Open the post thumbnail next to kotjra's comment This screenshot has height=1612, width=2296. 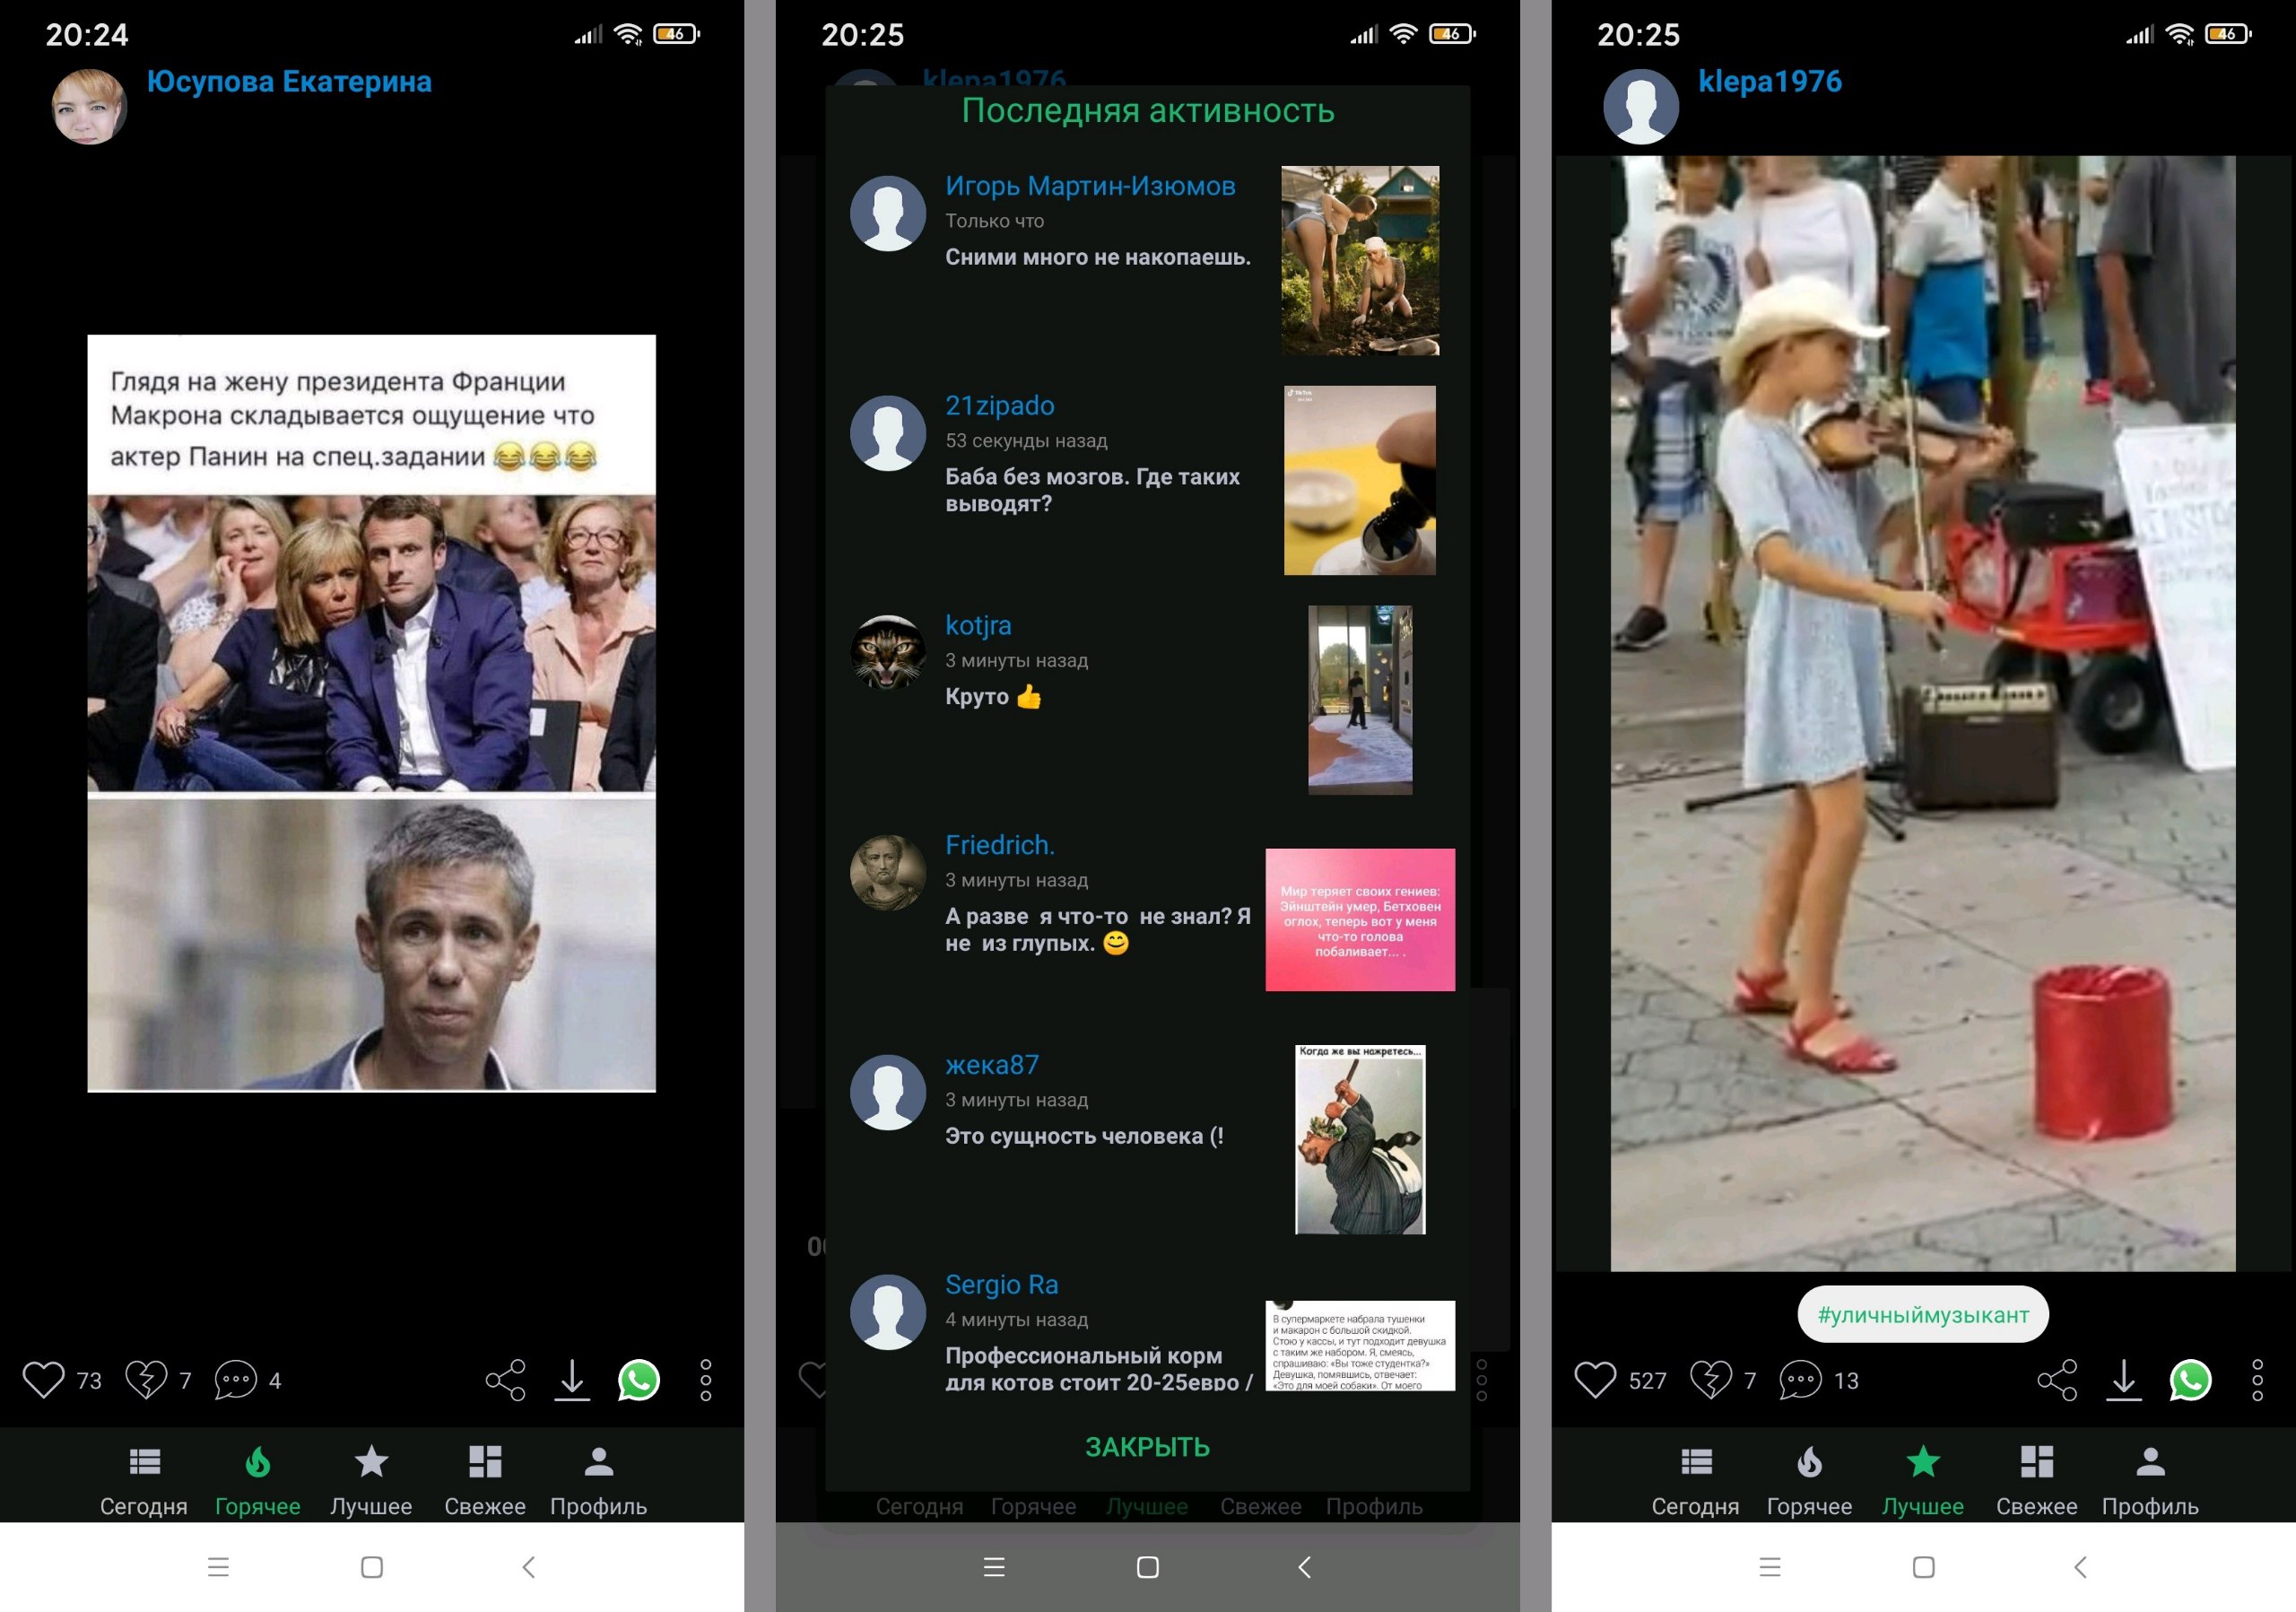[x=1359, y=699]
